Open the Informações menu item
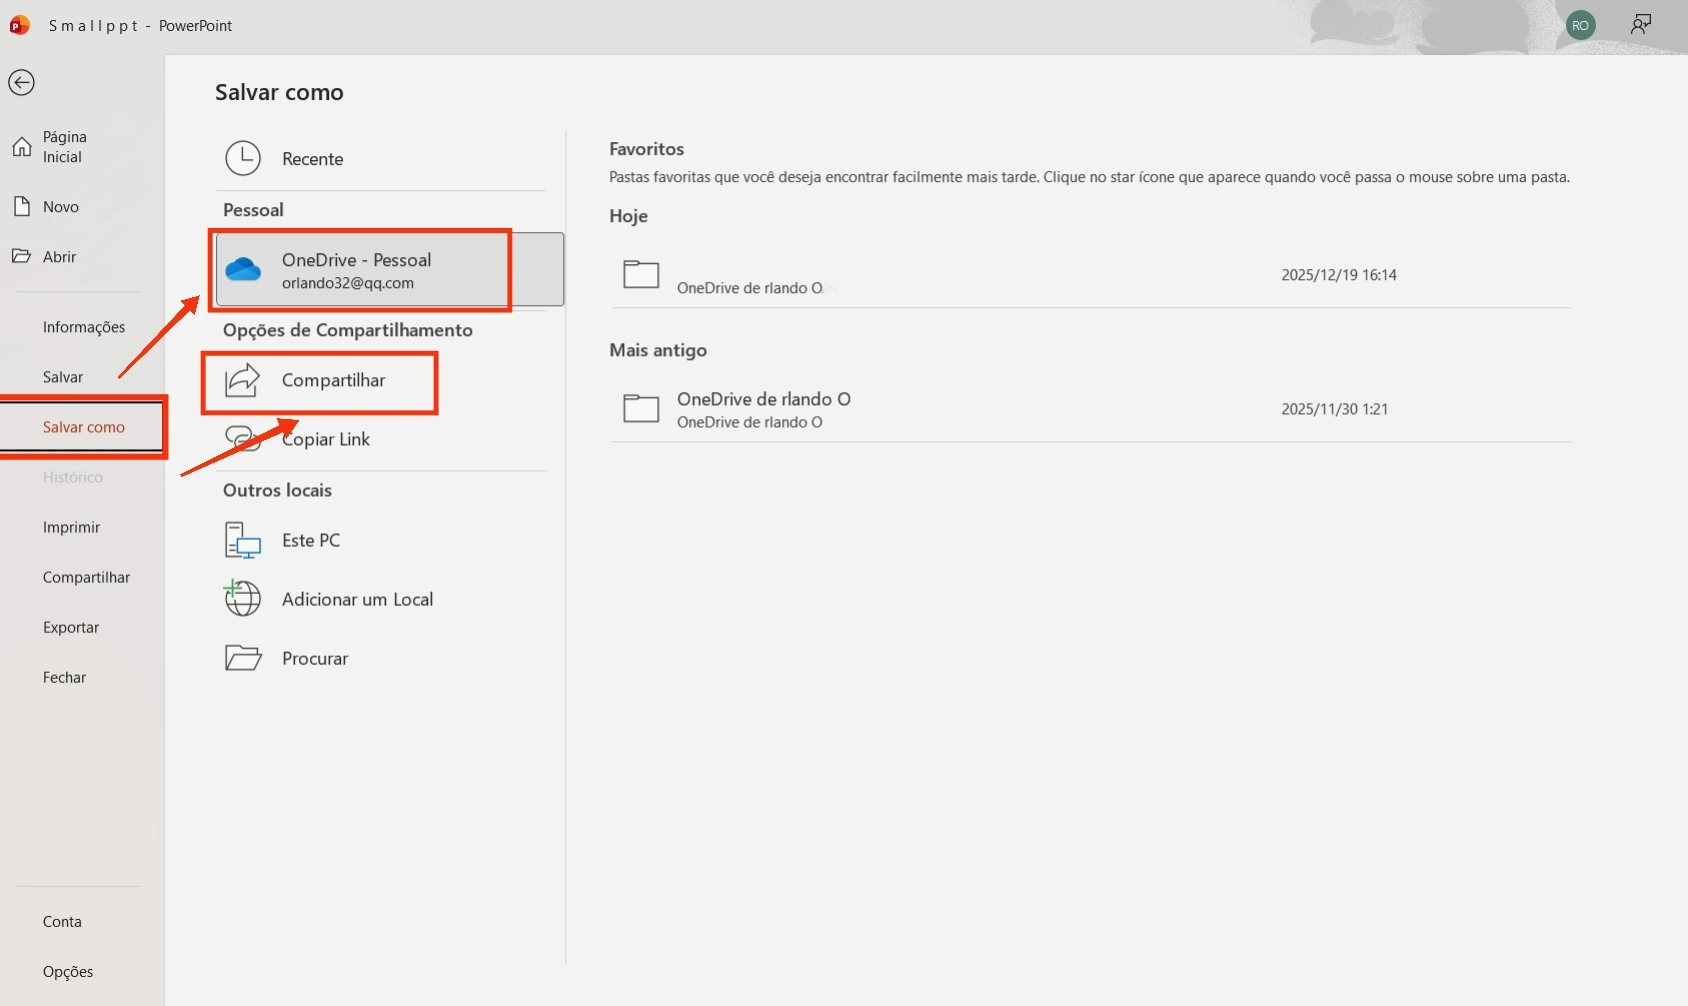 tap(84, 327)
